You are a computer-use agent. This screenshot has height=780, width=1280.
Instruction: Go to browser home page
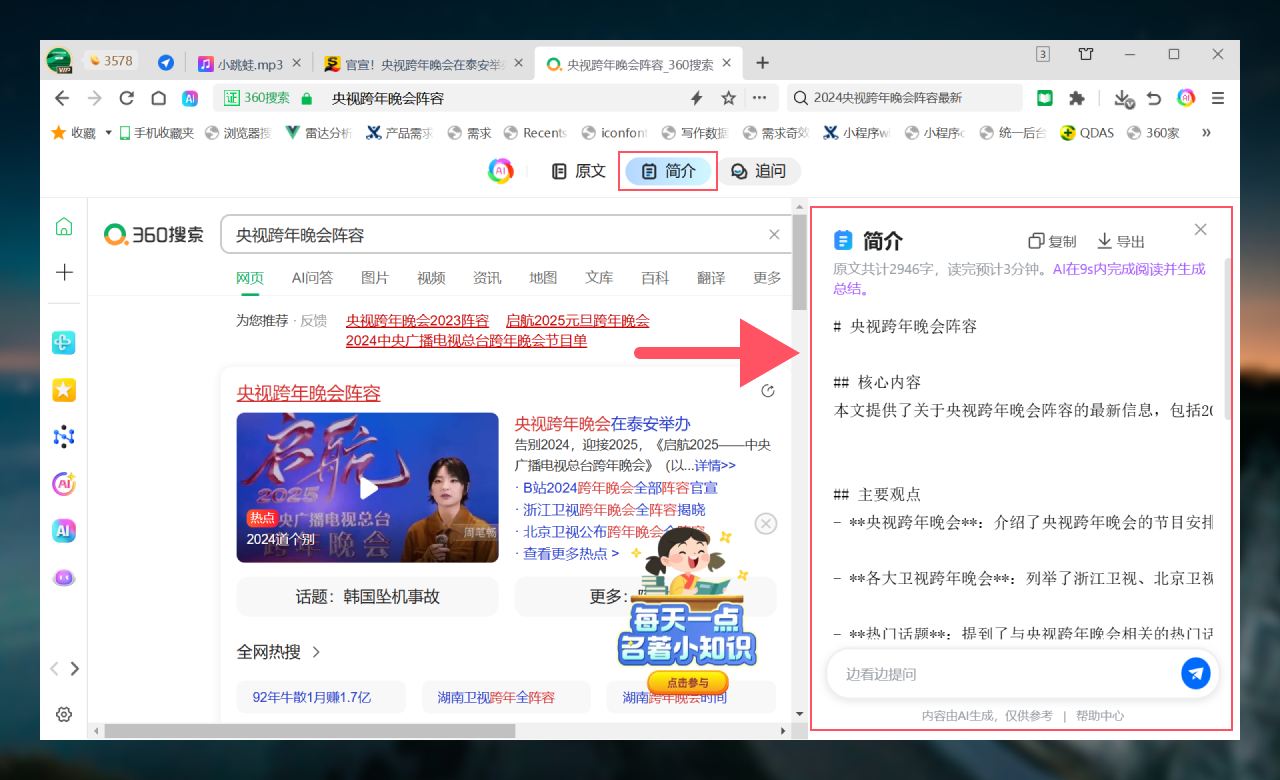pyautogui.click(x=158, y=98)
